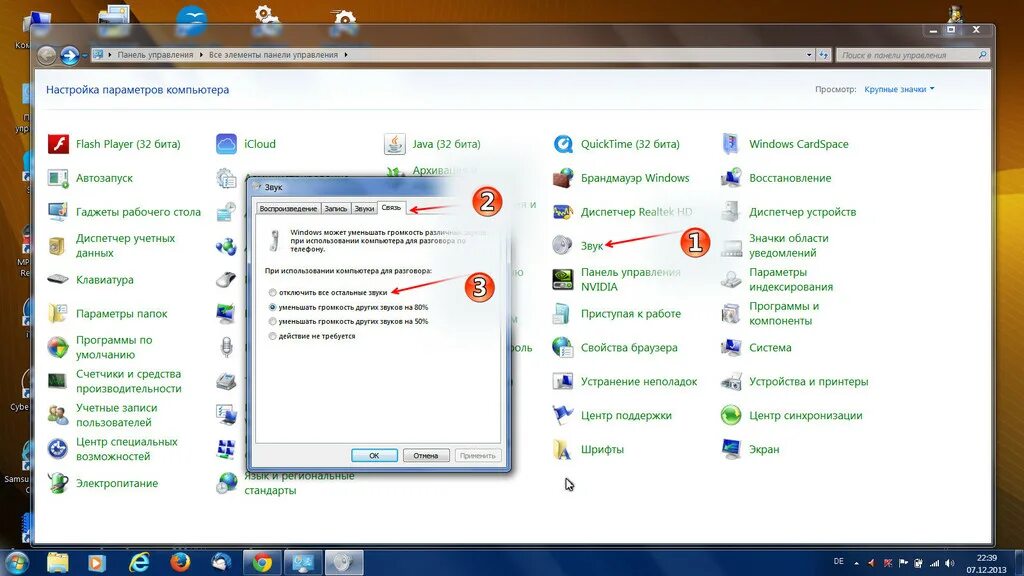
Task: Open Язык и региональные стандарты
Action: point(286,483)
